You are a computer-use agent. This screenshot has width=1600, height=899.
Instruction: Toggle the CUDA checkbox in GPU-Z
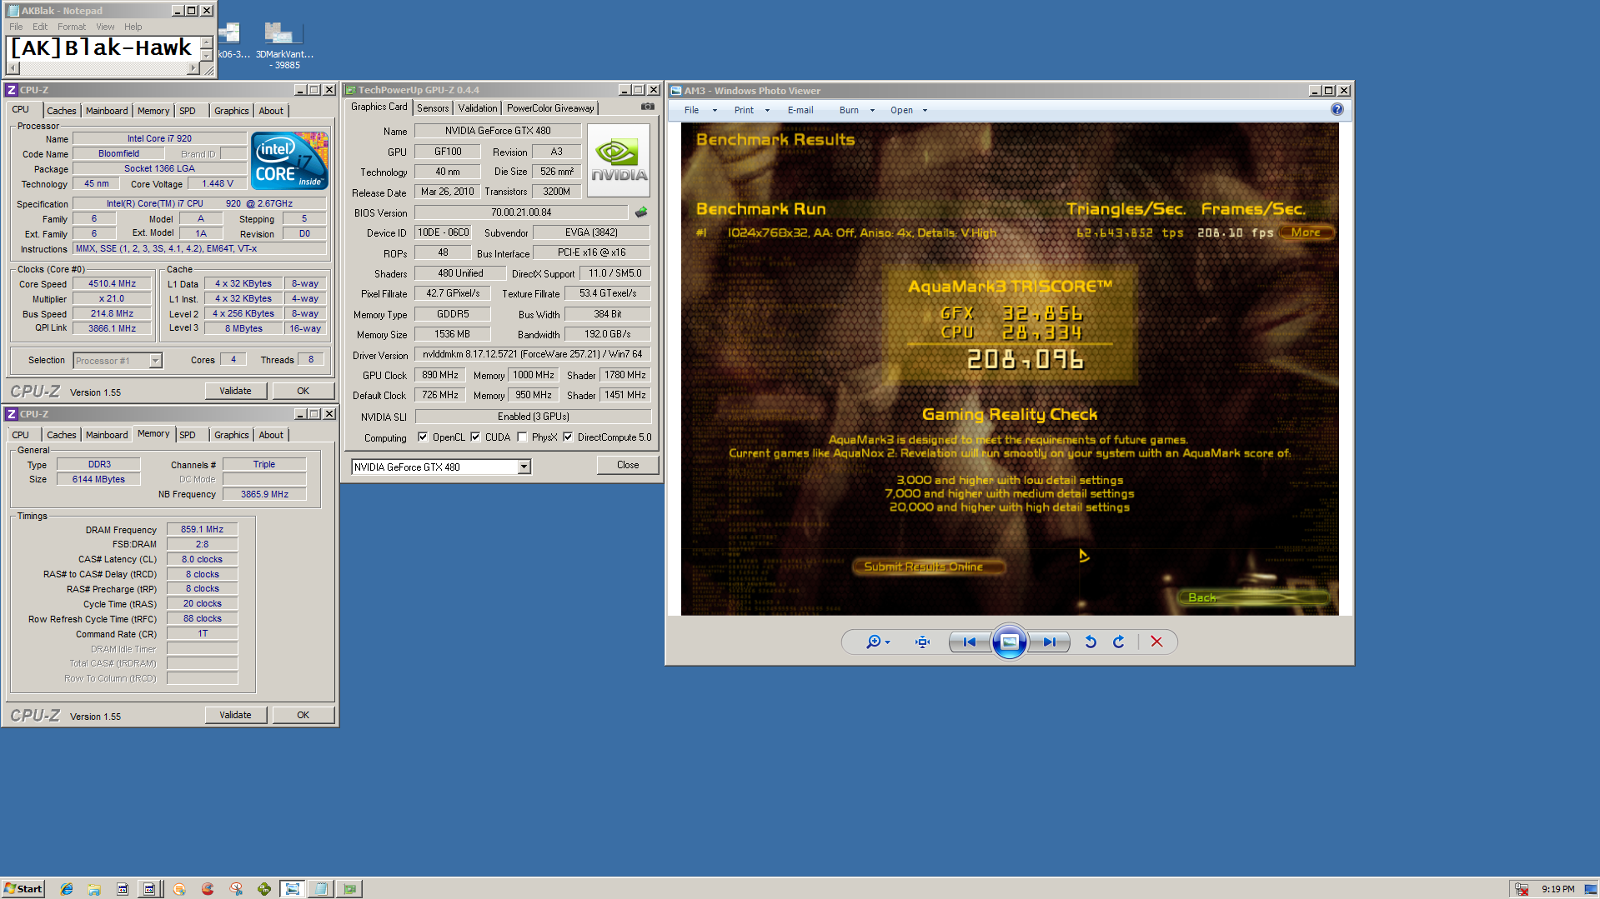[x=475, y=437]
